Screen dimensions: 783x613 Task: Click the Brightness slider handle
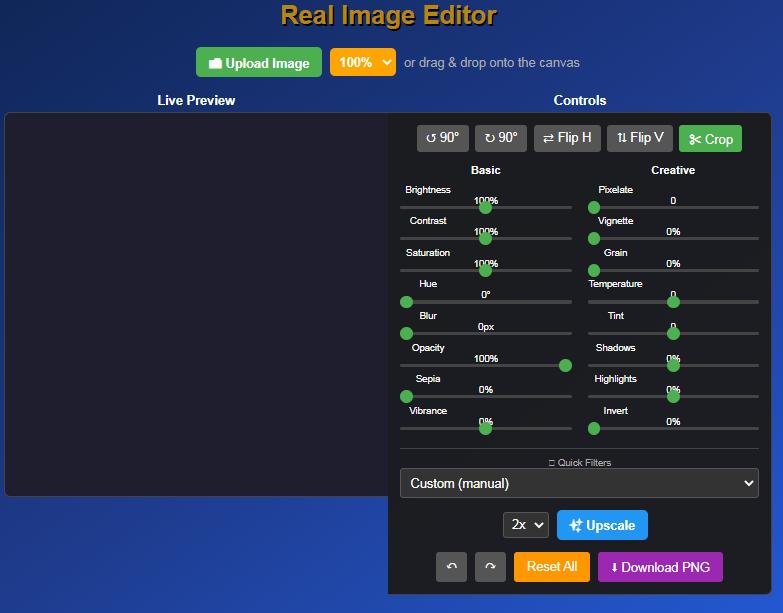click(485, 207)
